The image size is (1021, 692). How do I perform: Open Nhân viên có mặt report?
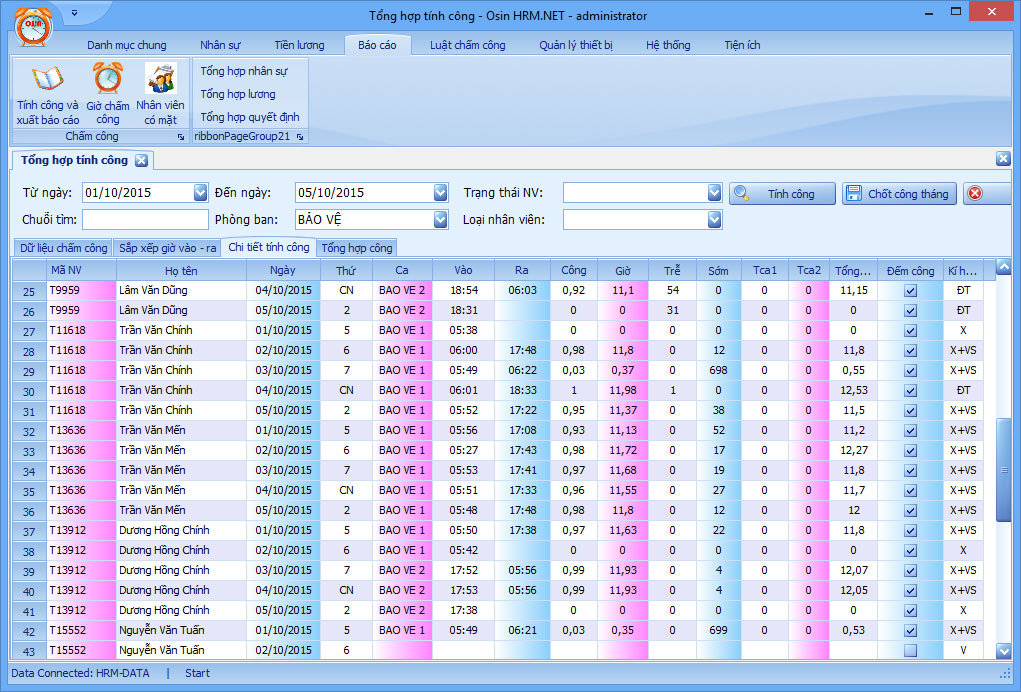coord(160,94)
